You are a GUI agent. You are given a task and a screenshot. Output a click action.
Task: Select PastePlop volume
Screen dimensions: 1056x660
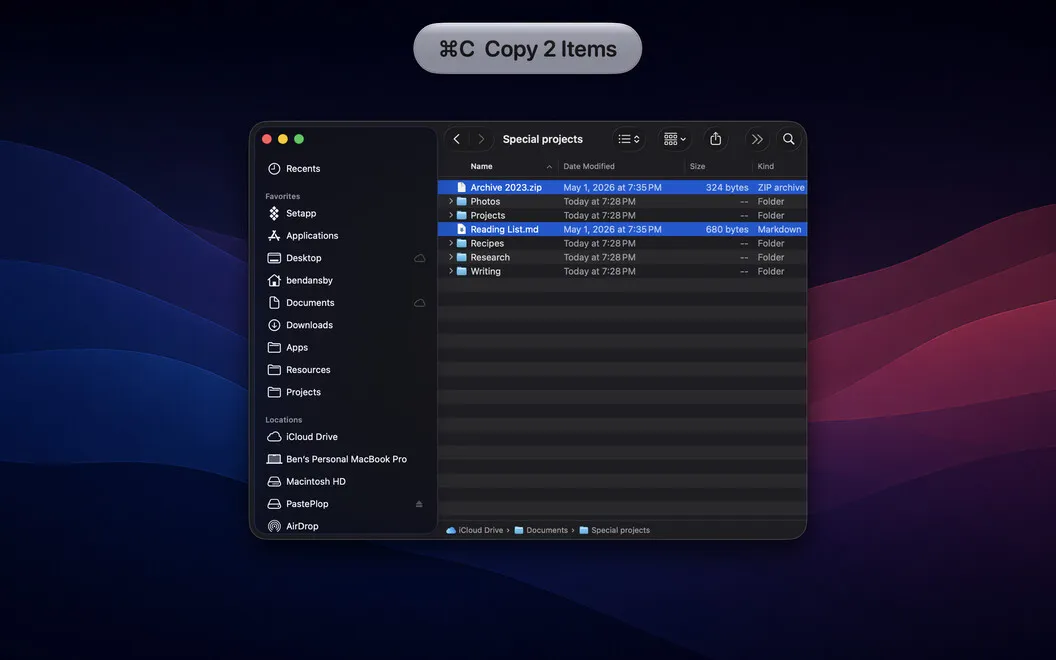(x=307, y=503)
